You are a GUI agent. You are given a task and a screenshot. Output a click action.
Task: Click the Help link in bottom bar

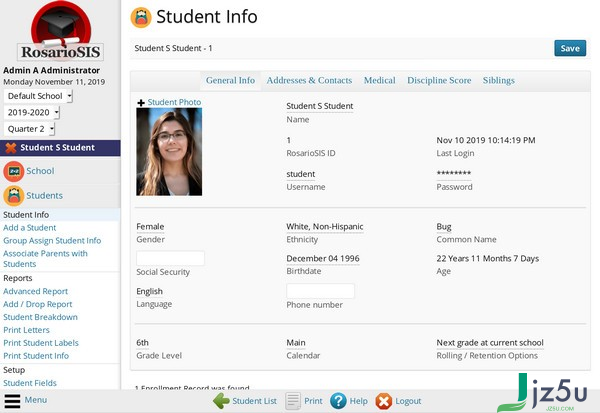[359, 401]
